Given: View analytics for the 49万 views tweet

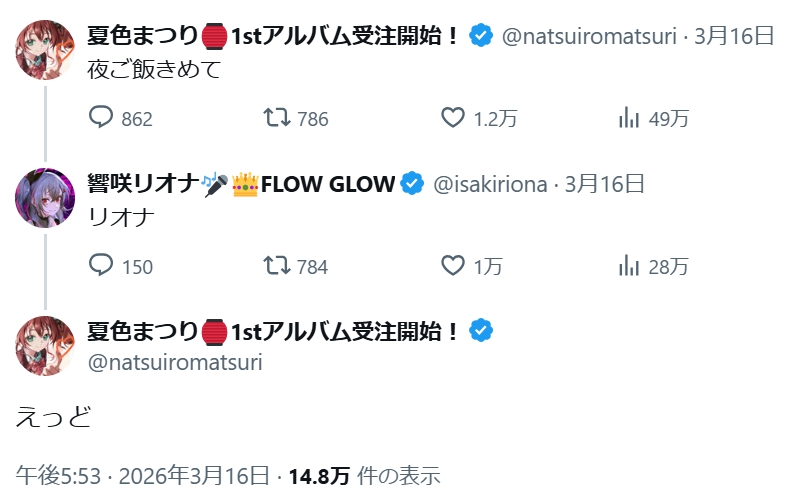Looking at the screenshot, I should point(629,119).
